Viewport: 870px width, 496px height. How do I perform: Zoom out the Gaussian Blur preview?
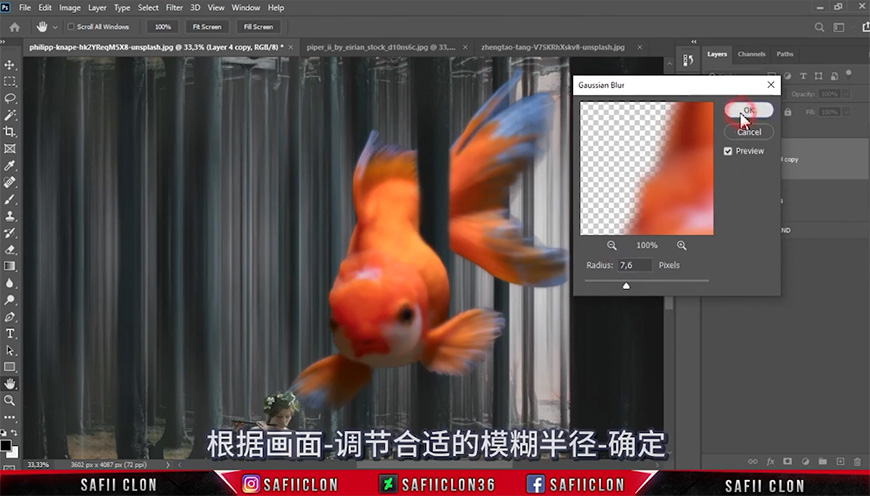point(611,245)
